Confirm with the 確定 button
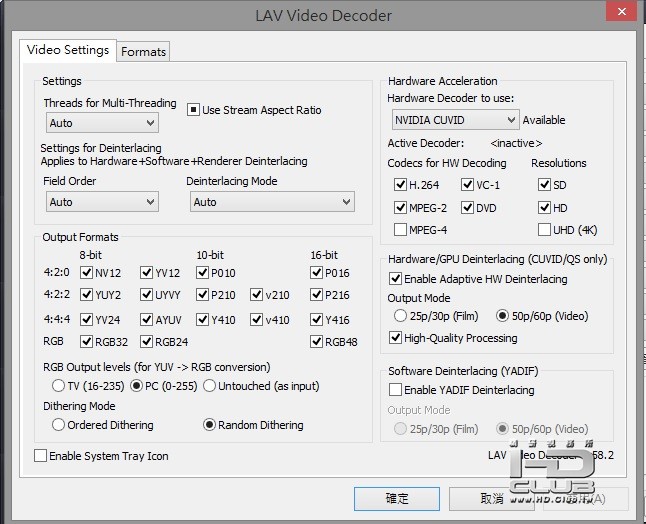 click(x=397, y=499)
